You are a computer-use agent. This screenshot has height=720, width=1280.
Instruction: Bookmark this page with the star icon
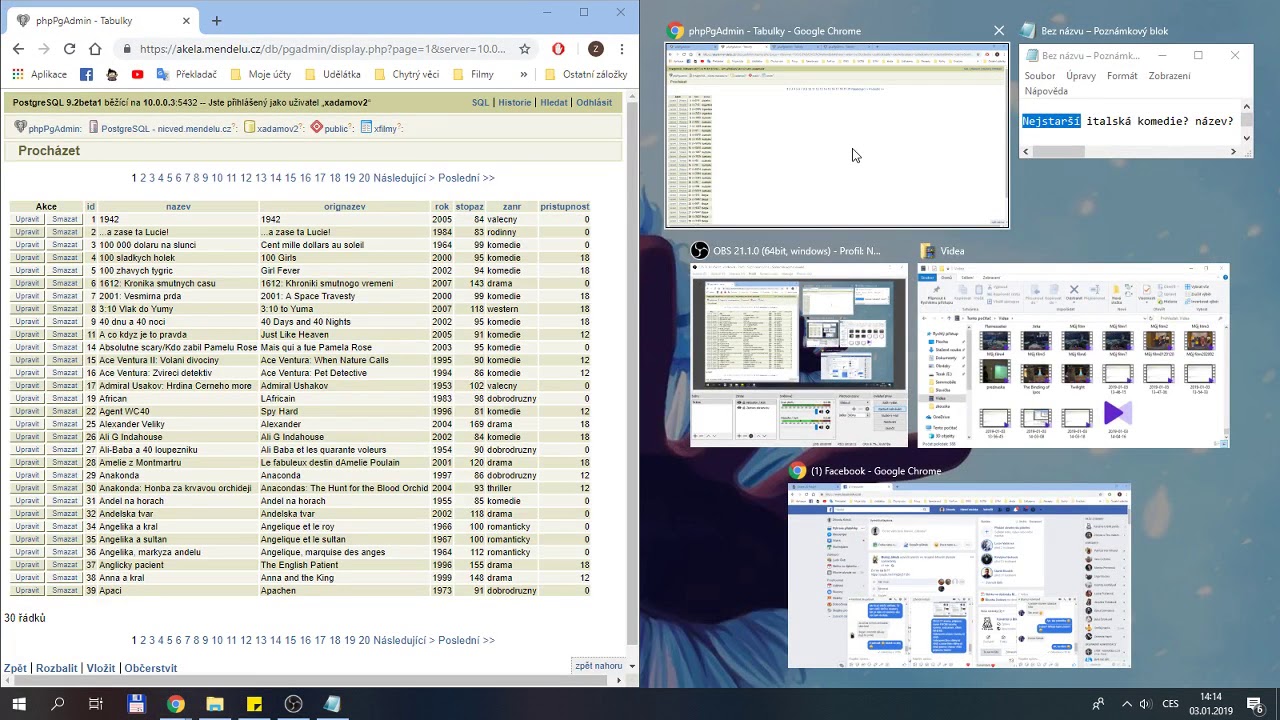[x=524, y=49]
